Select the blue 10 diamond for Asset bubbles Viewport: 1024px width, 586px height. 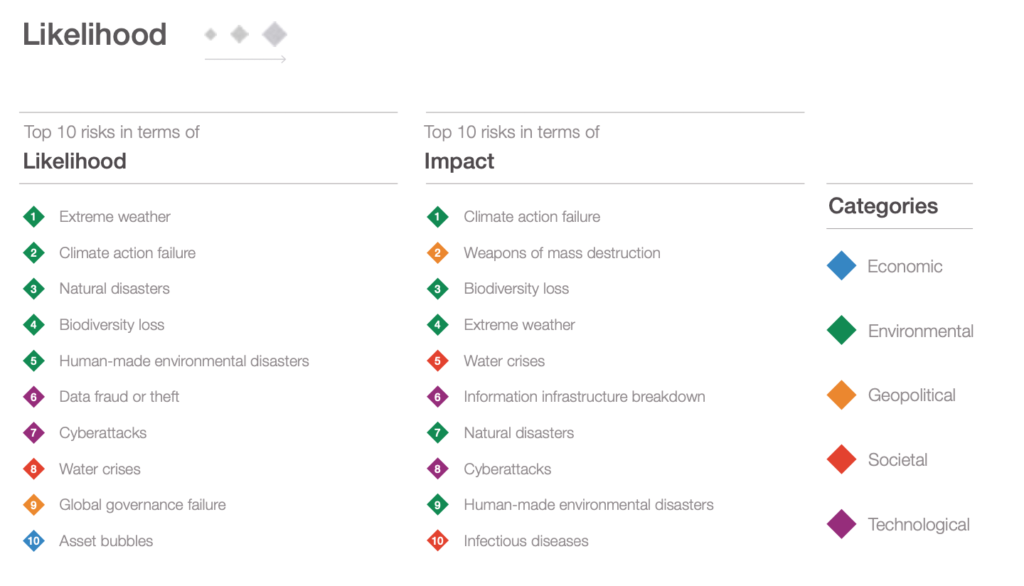pos(33,541)
